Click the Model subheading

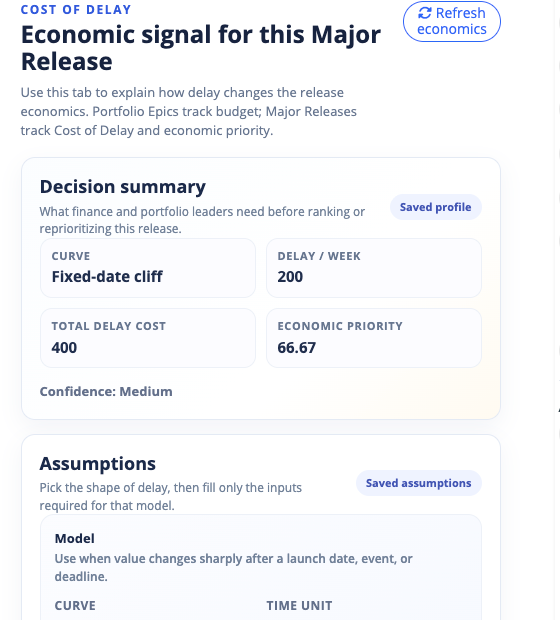[x=74, y=538]
